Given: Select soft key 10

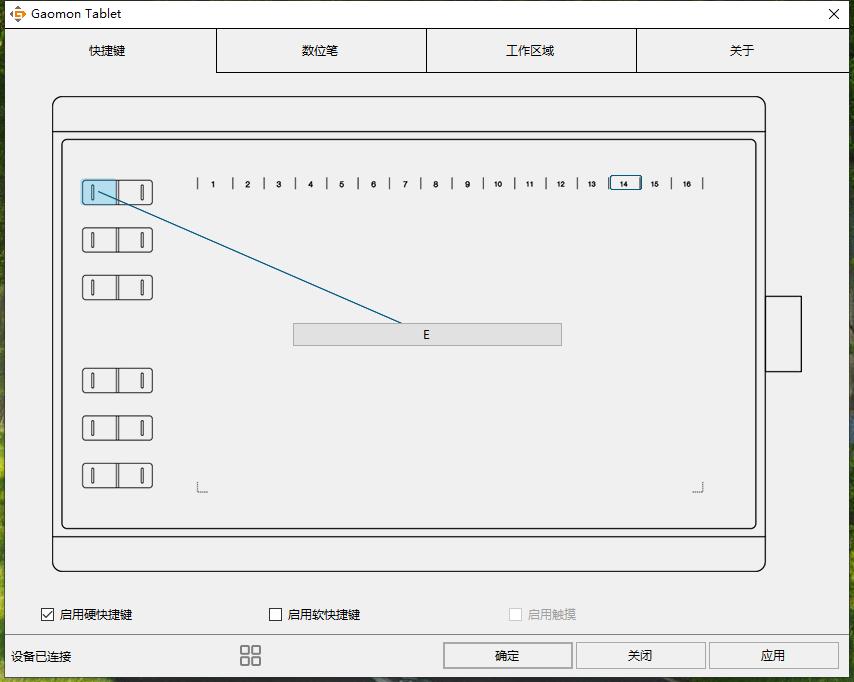Looking at the screenshot, I should coord(498,184).
